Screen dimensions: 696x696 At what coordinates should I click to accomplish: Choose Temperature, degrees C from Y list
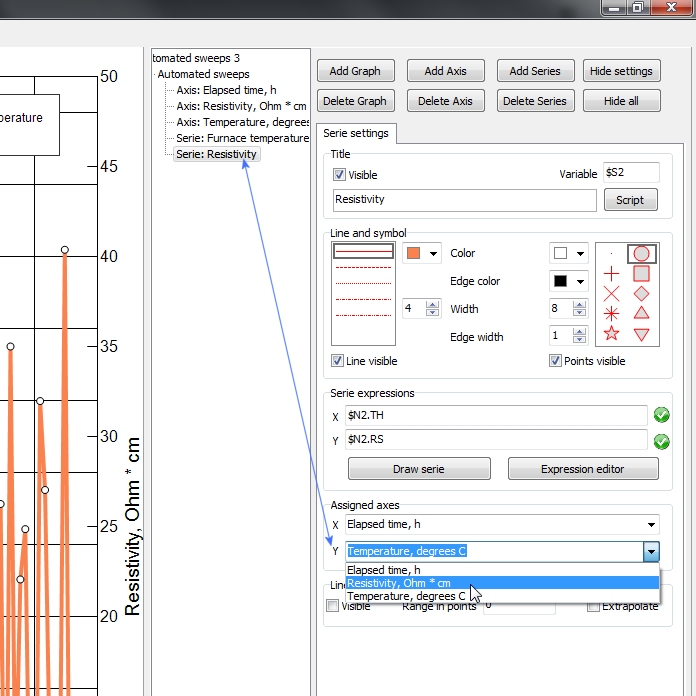(502, 596)
